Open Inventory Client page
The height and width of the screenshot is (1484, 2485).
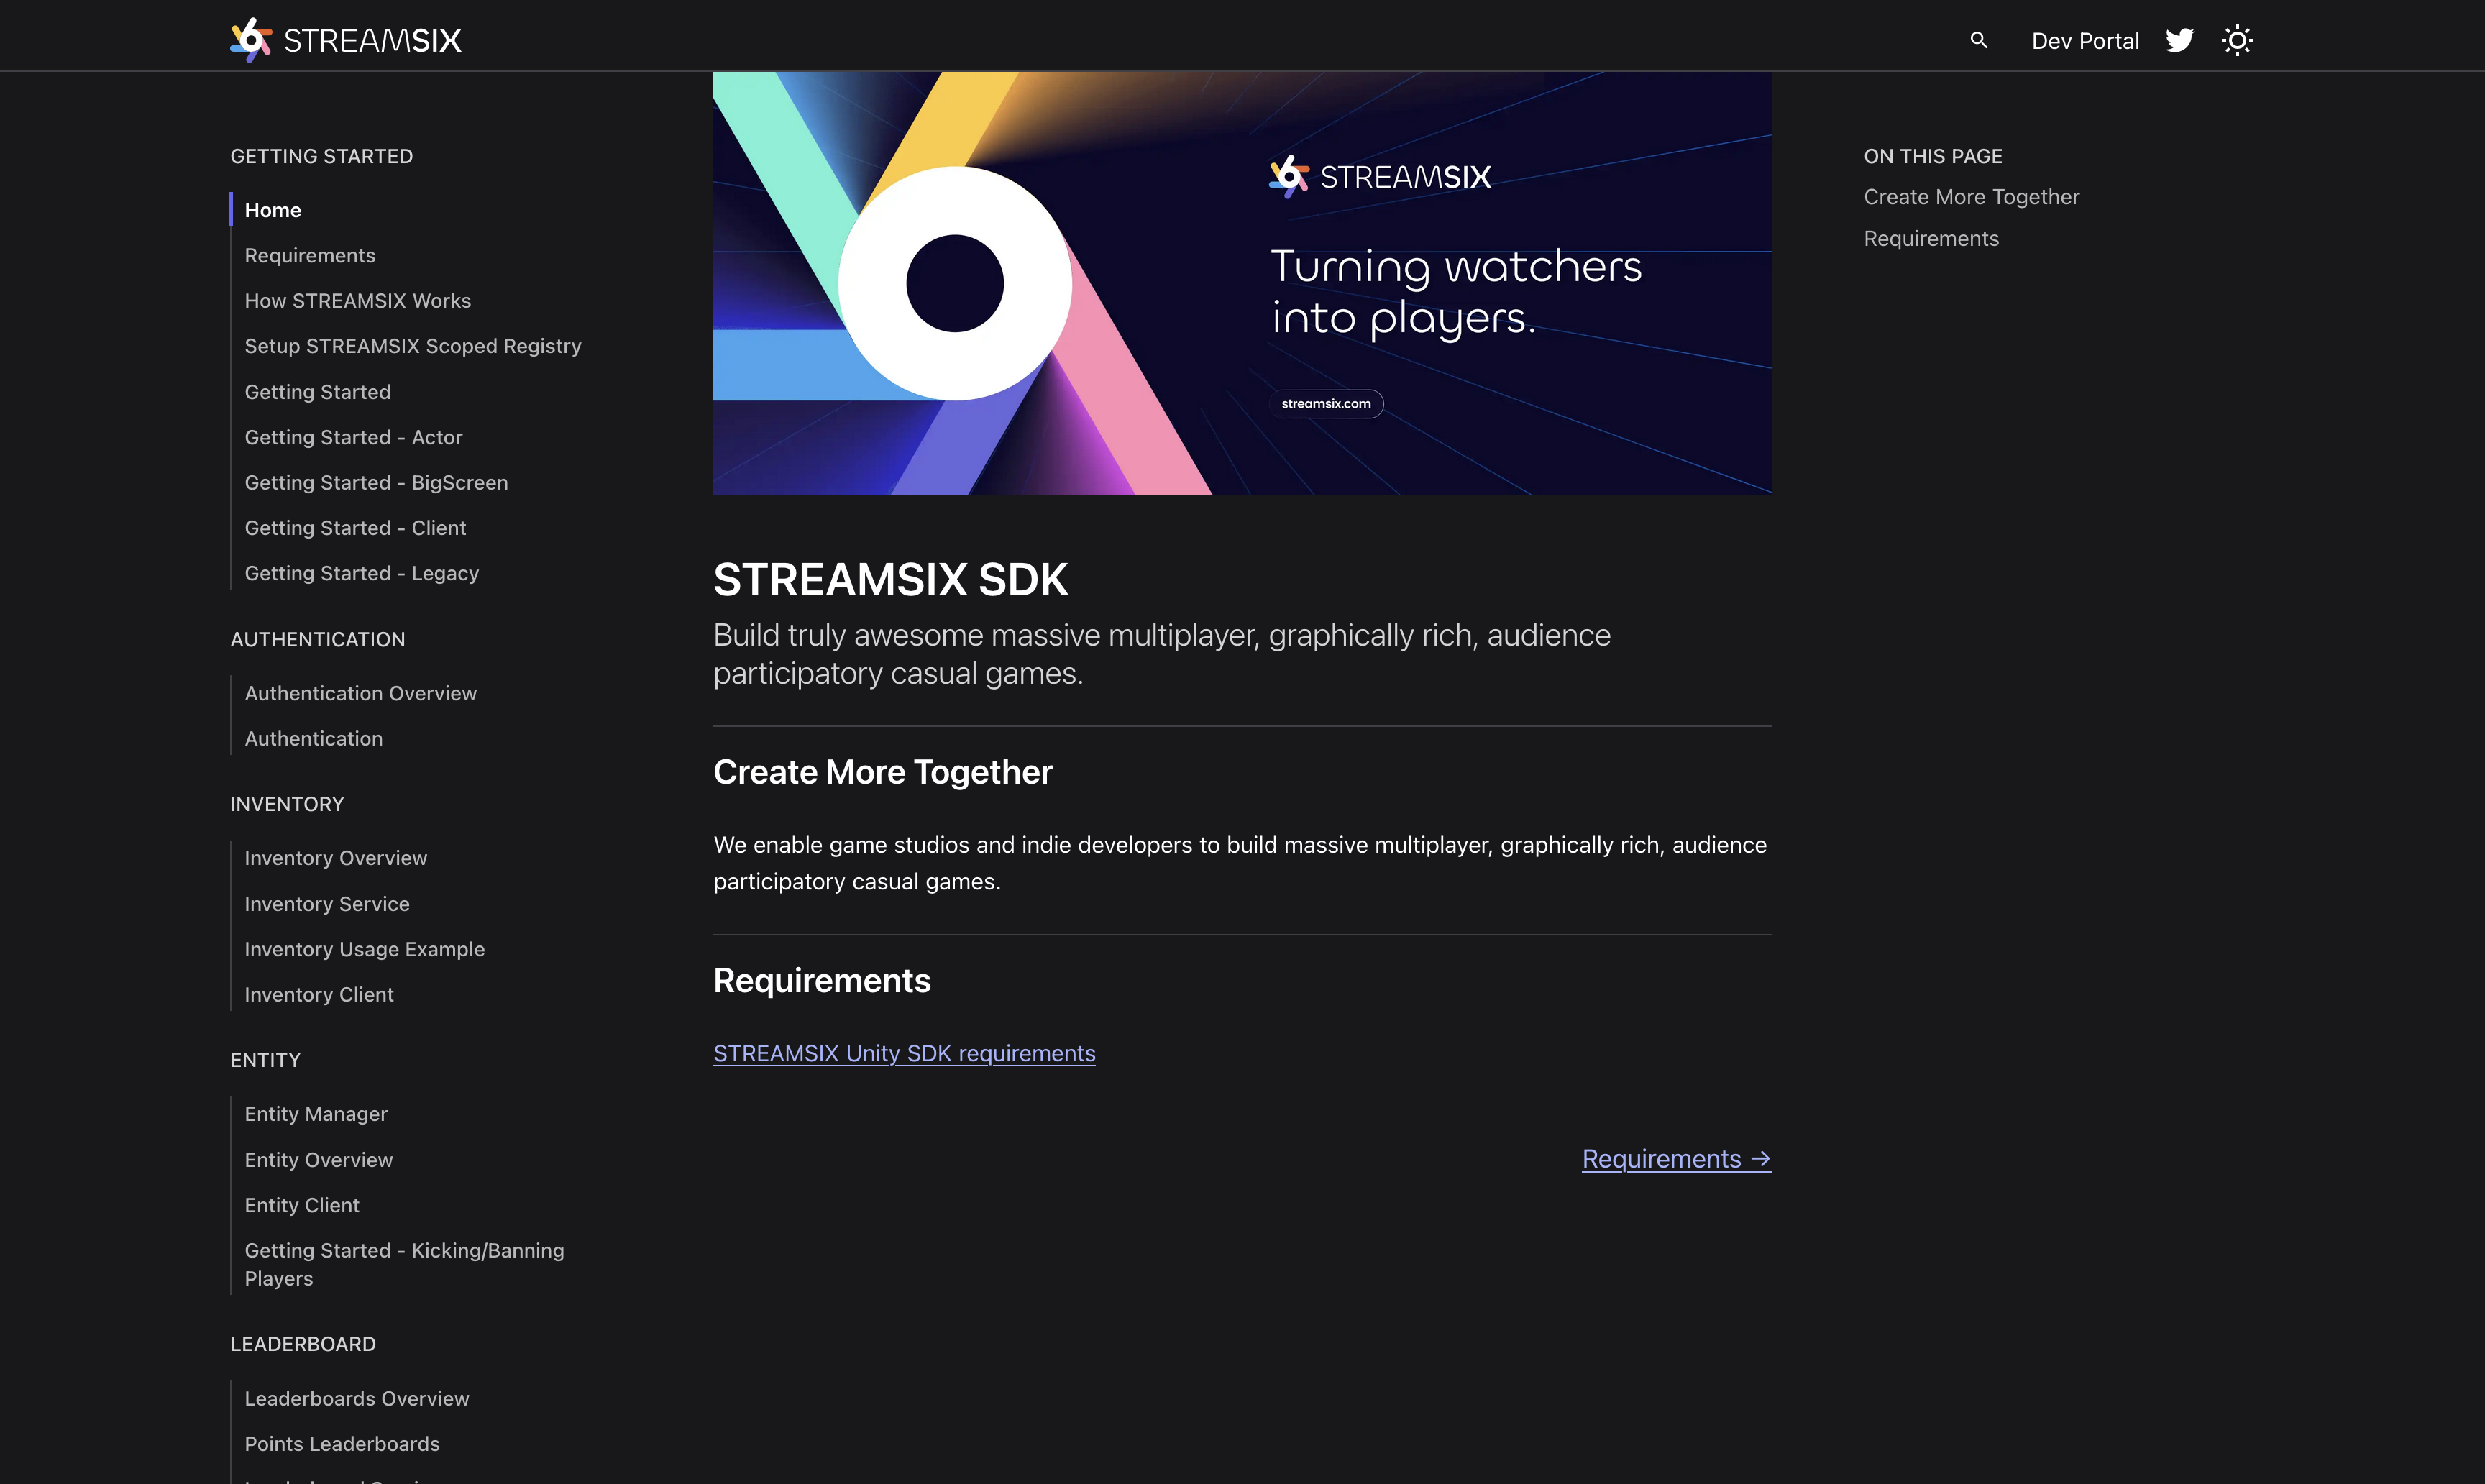[x=319, y=995]
